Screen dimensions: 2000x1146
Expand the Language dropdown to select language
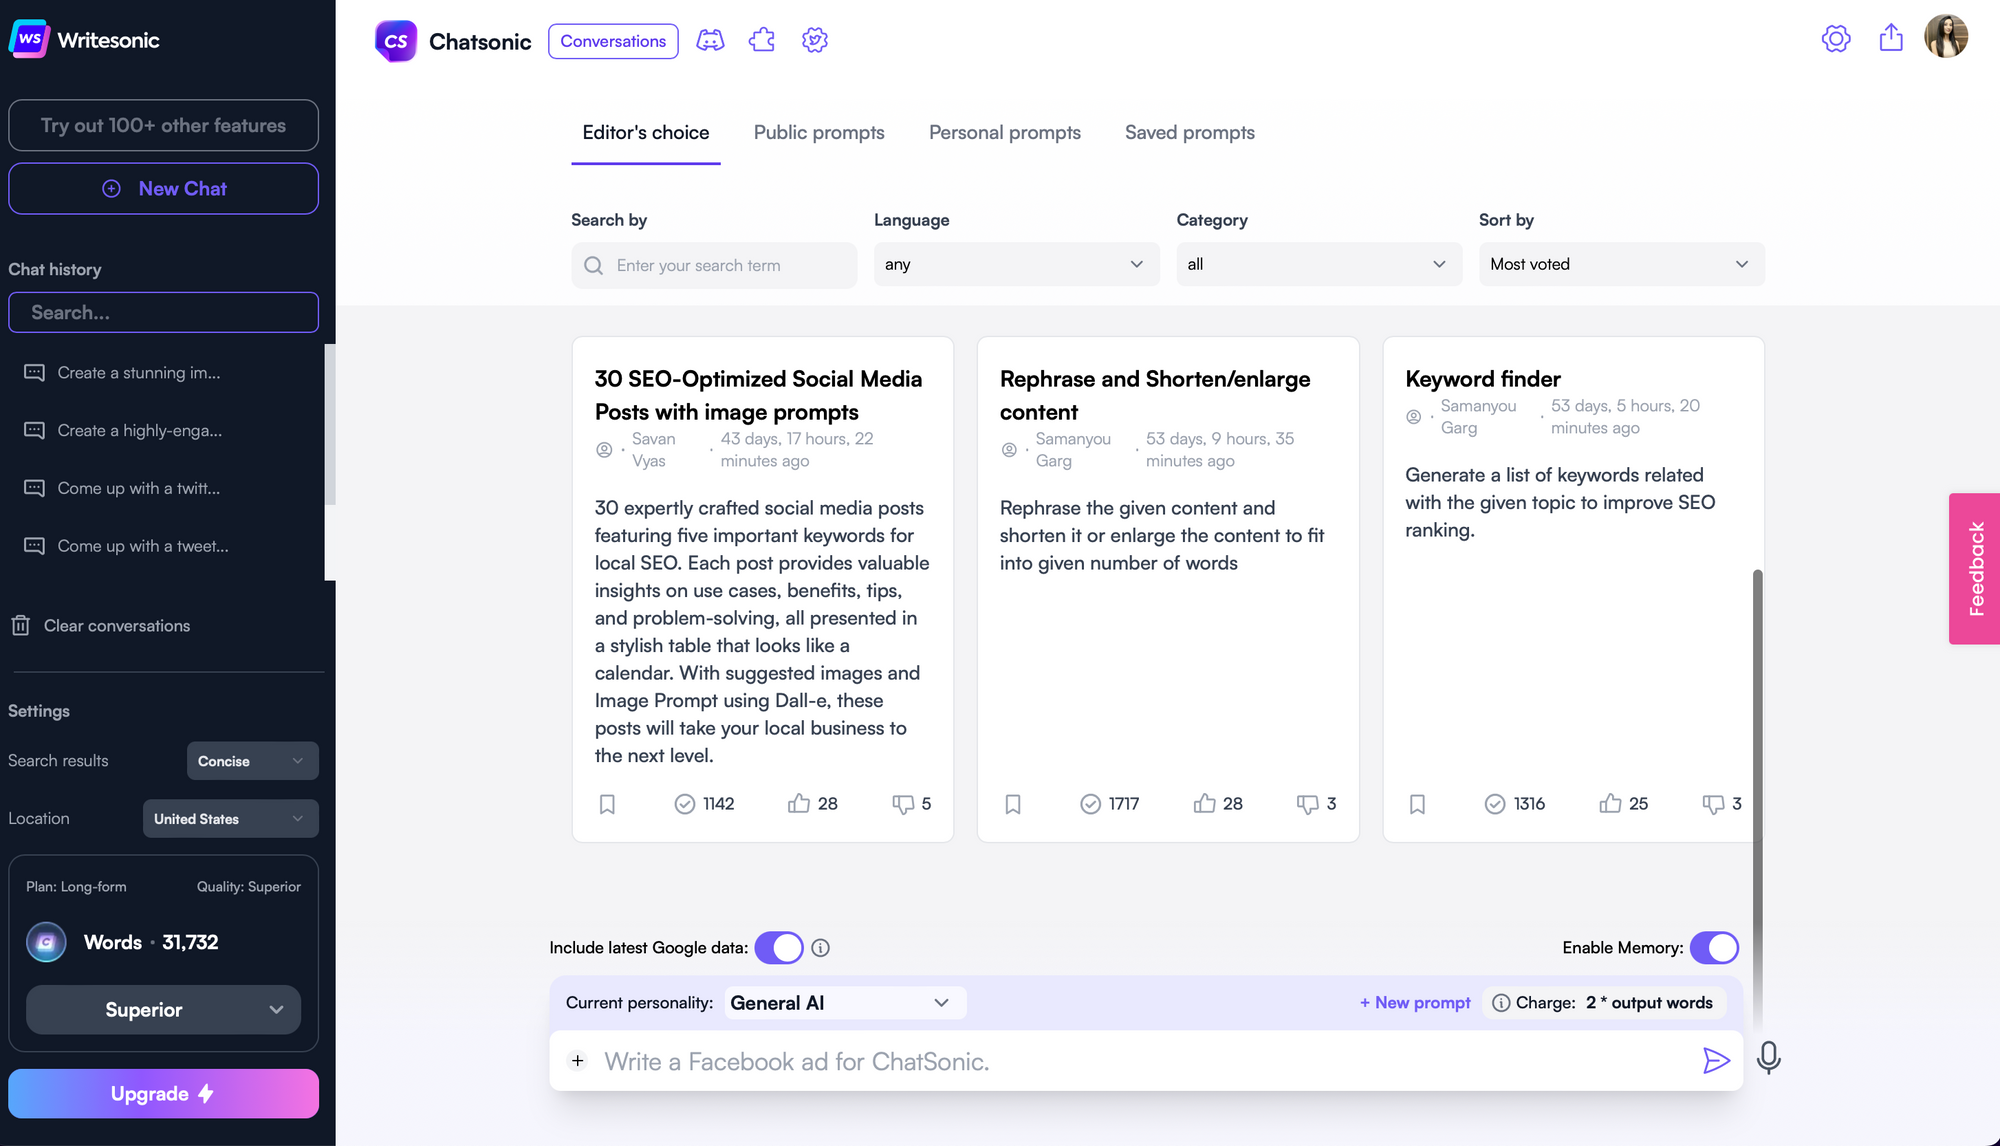[1014, 264]
